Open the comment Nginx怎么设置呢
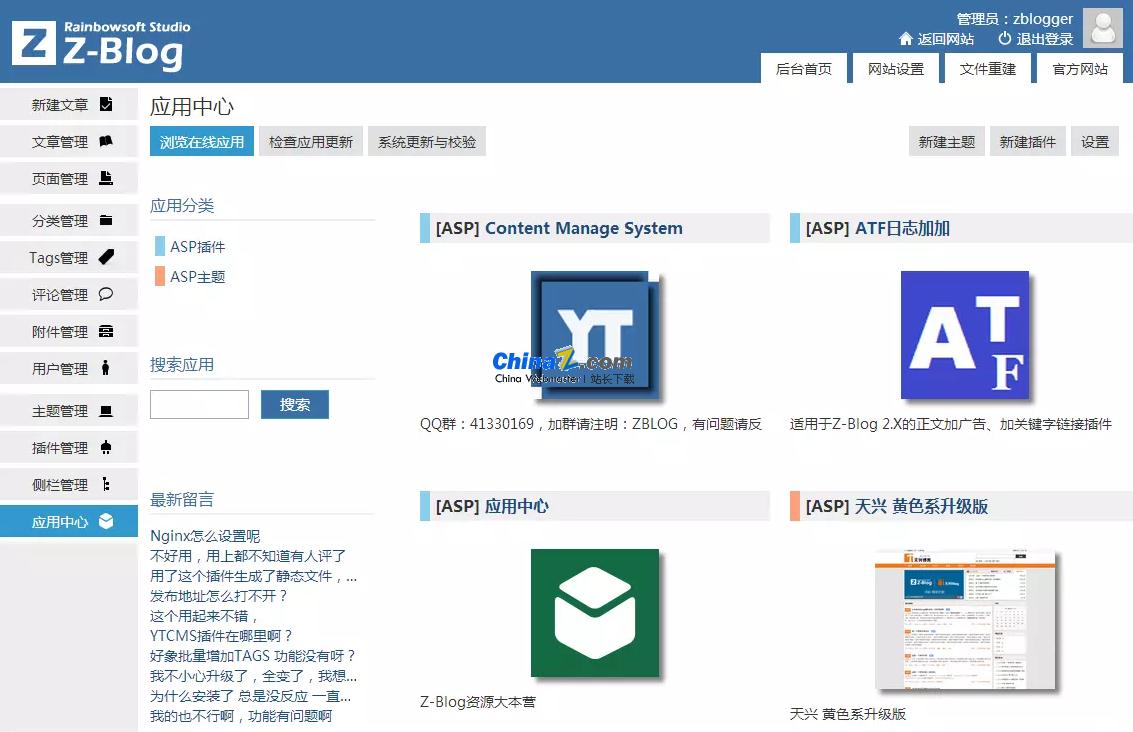1133x732 pixels. point(204,535)
